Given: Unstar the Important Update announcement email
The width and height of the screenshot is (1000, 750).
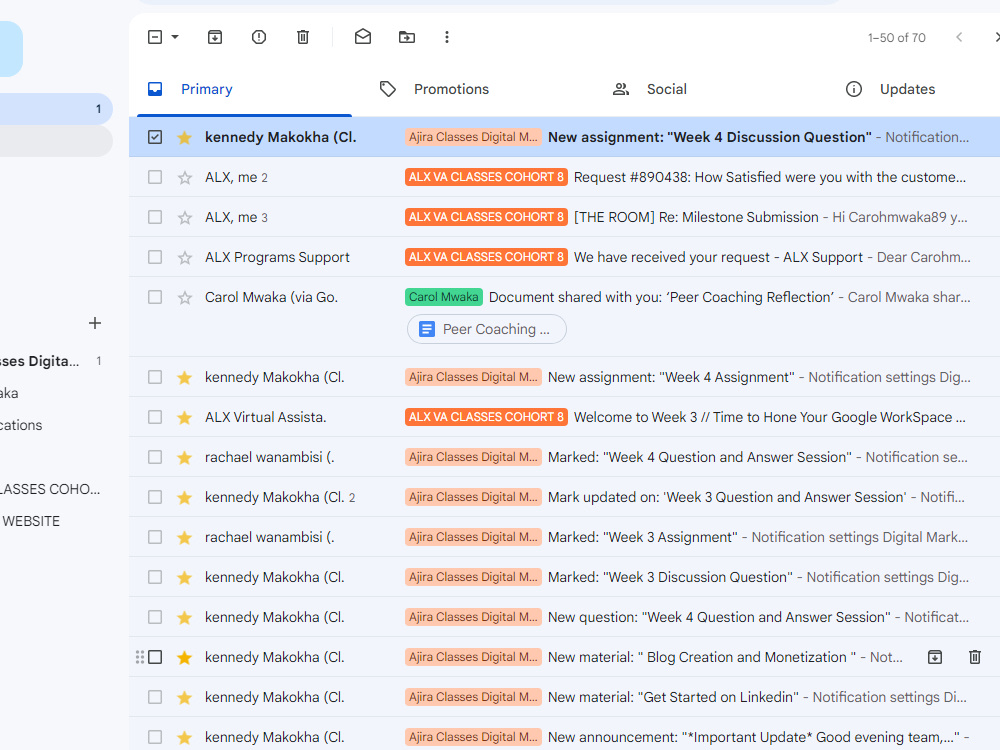Looking at the screenshot, I should pos(184,737).
